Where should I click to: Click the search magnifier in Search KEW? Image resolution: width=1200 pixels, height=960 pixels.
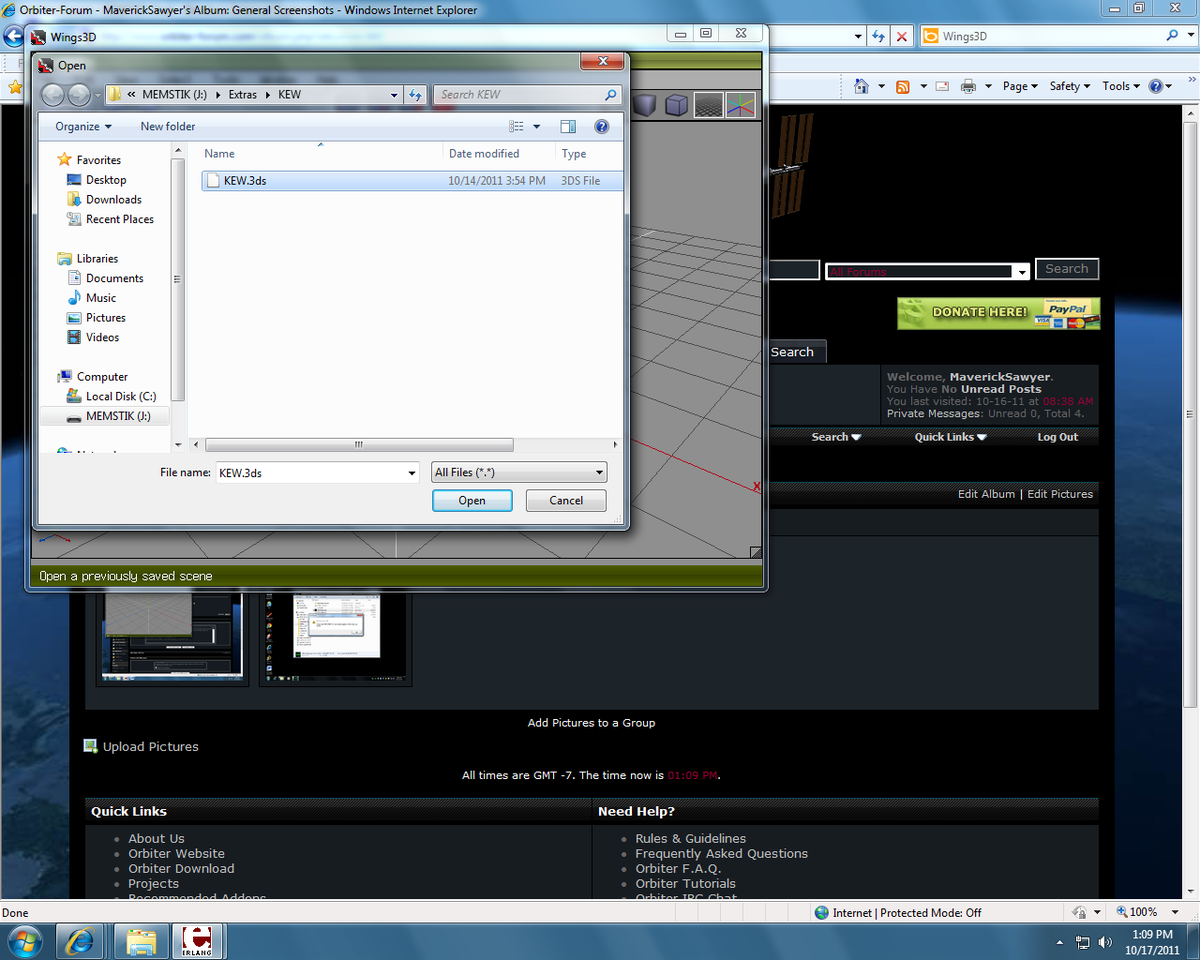click(x=610, y=95)
